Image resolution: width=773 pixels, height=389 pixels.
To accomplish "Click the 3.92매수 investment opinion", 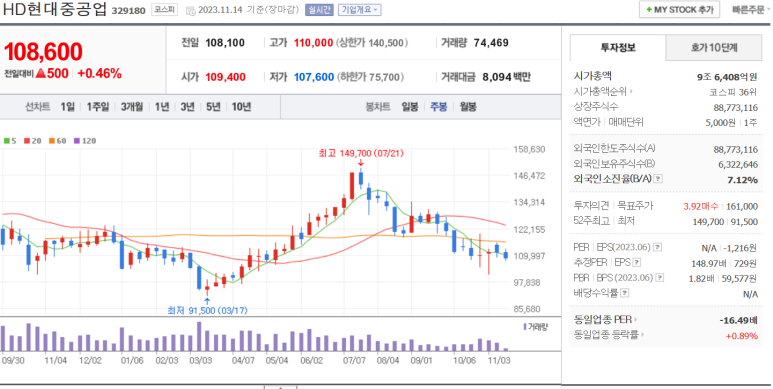I will (702, 206).
